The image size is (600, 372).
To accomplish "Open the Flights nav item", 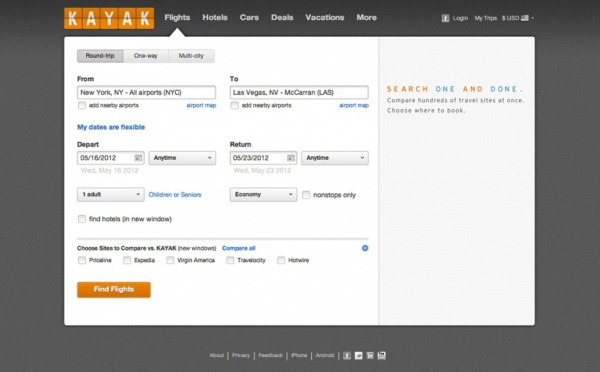I will [177, 18].
